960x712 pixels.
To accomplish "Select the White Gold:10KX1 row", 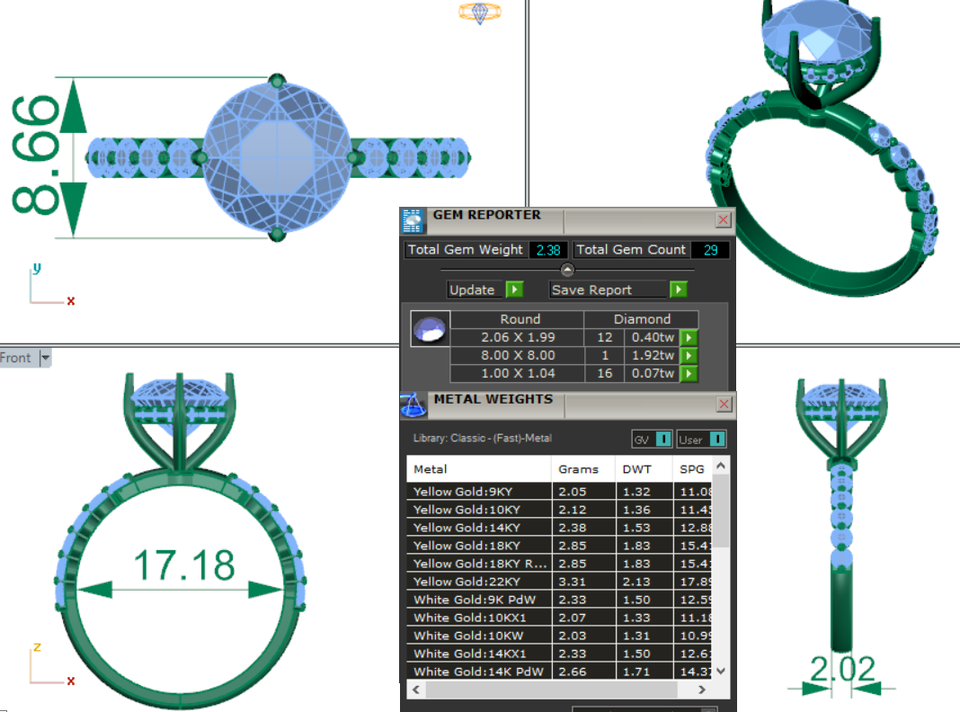I will pos(559,618).
